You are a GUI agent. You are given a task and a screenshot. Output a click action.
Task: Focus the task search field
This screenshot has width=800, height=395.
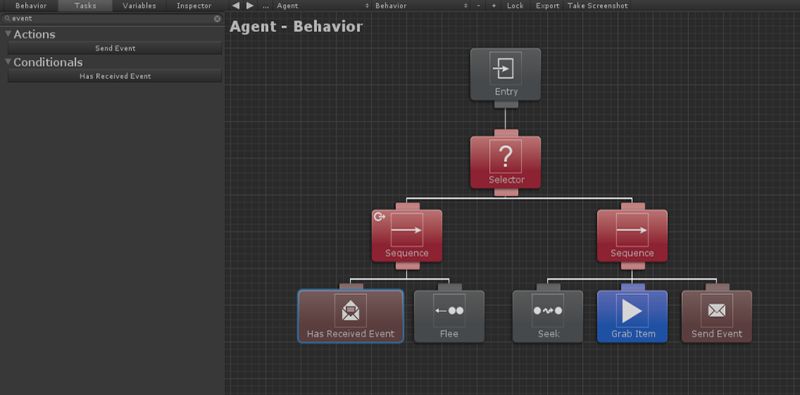112,18
